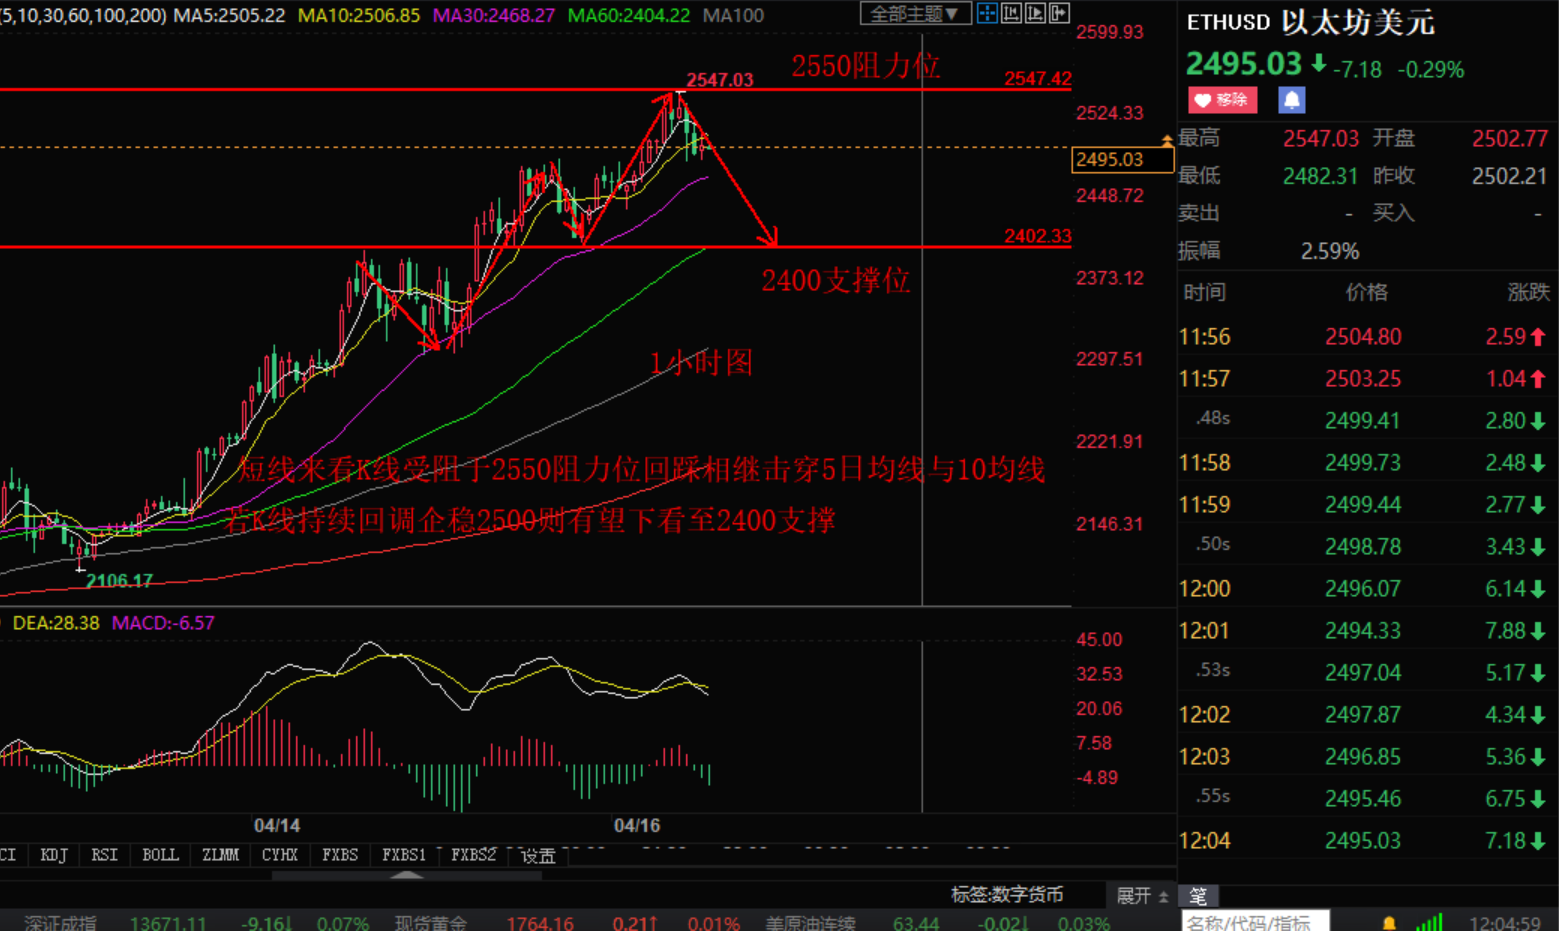The height and width of the screenshot is (931, 1559).
Task: Click the 现货黄金 ticker in status bar
Action: tap(430, 923)
